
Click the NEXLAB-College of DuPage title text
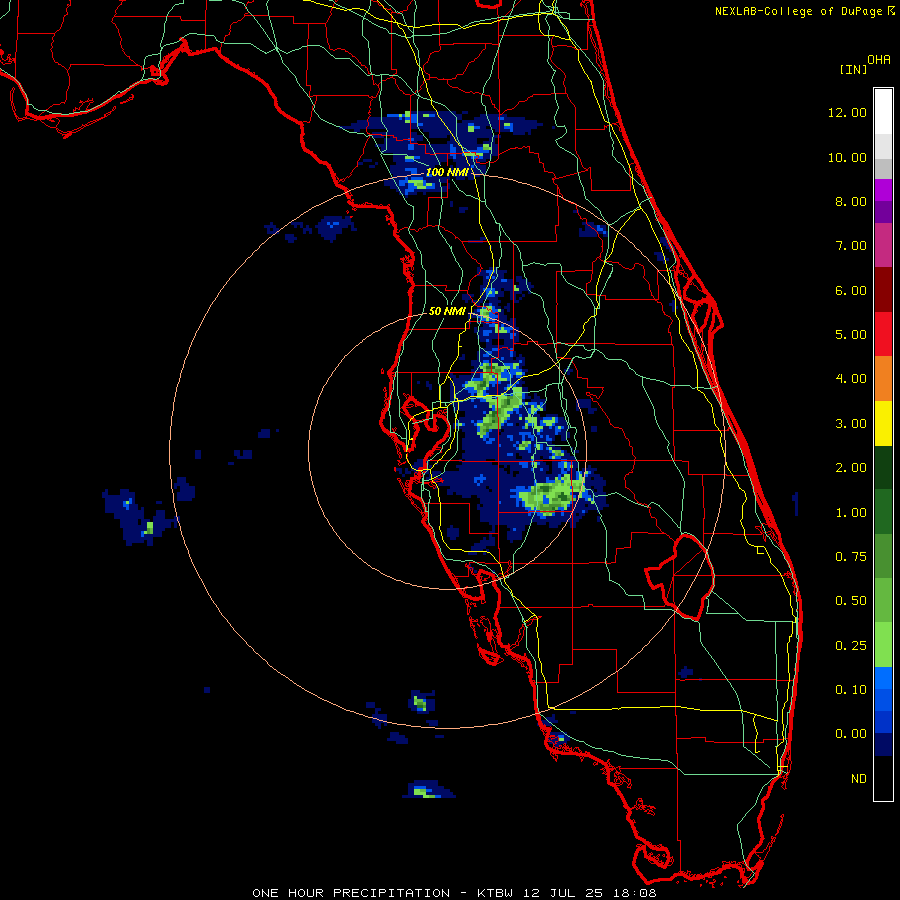pos(799,11)
